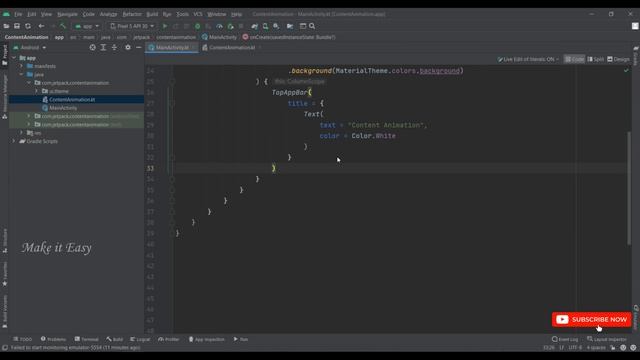
Task: Click the UTF-8 encoding status entry
Action: click(575, 348)
